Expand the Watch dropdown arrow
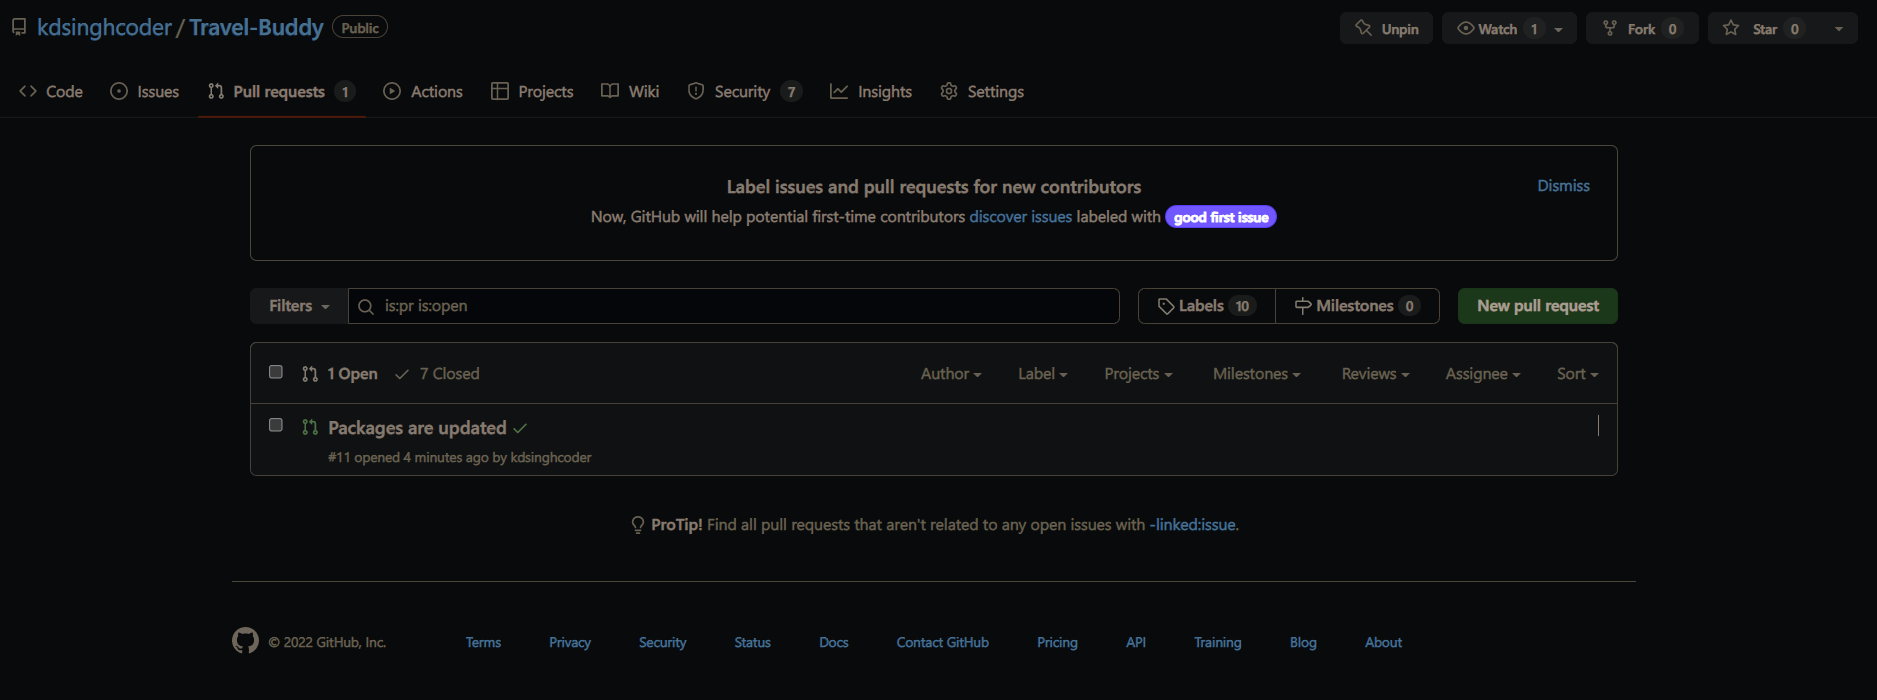Screen dimensions: 1877x700 pos(1560,29)
